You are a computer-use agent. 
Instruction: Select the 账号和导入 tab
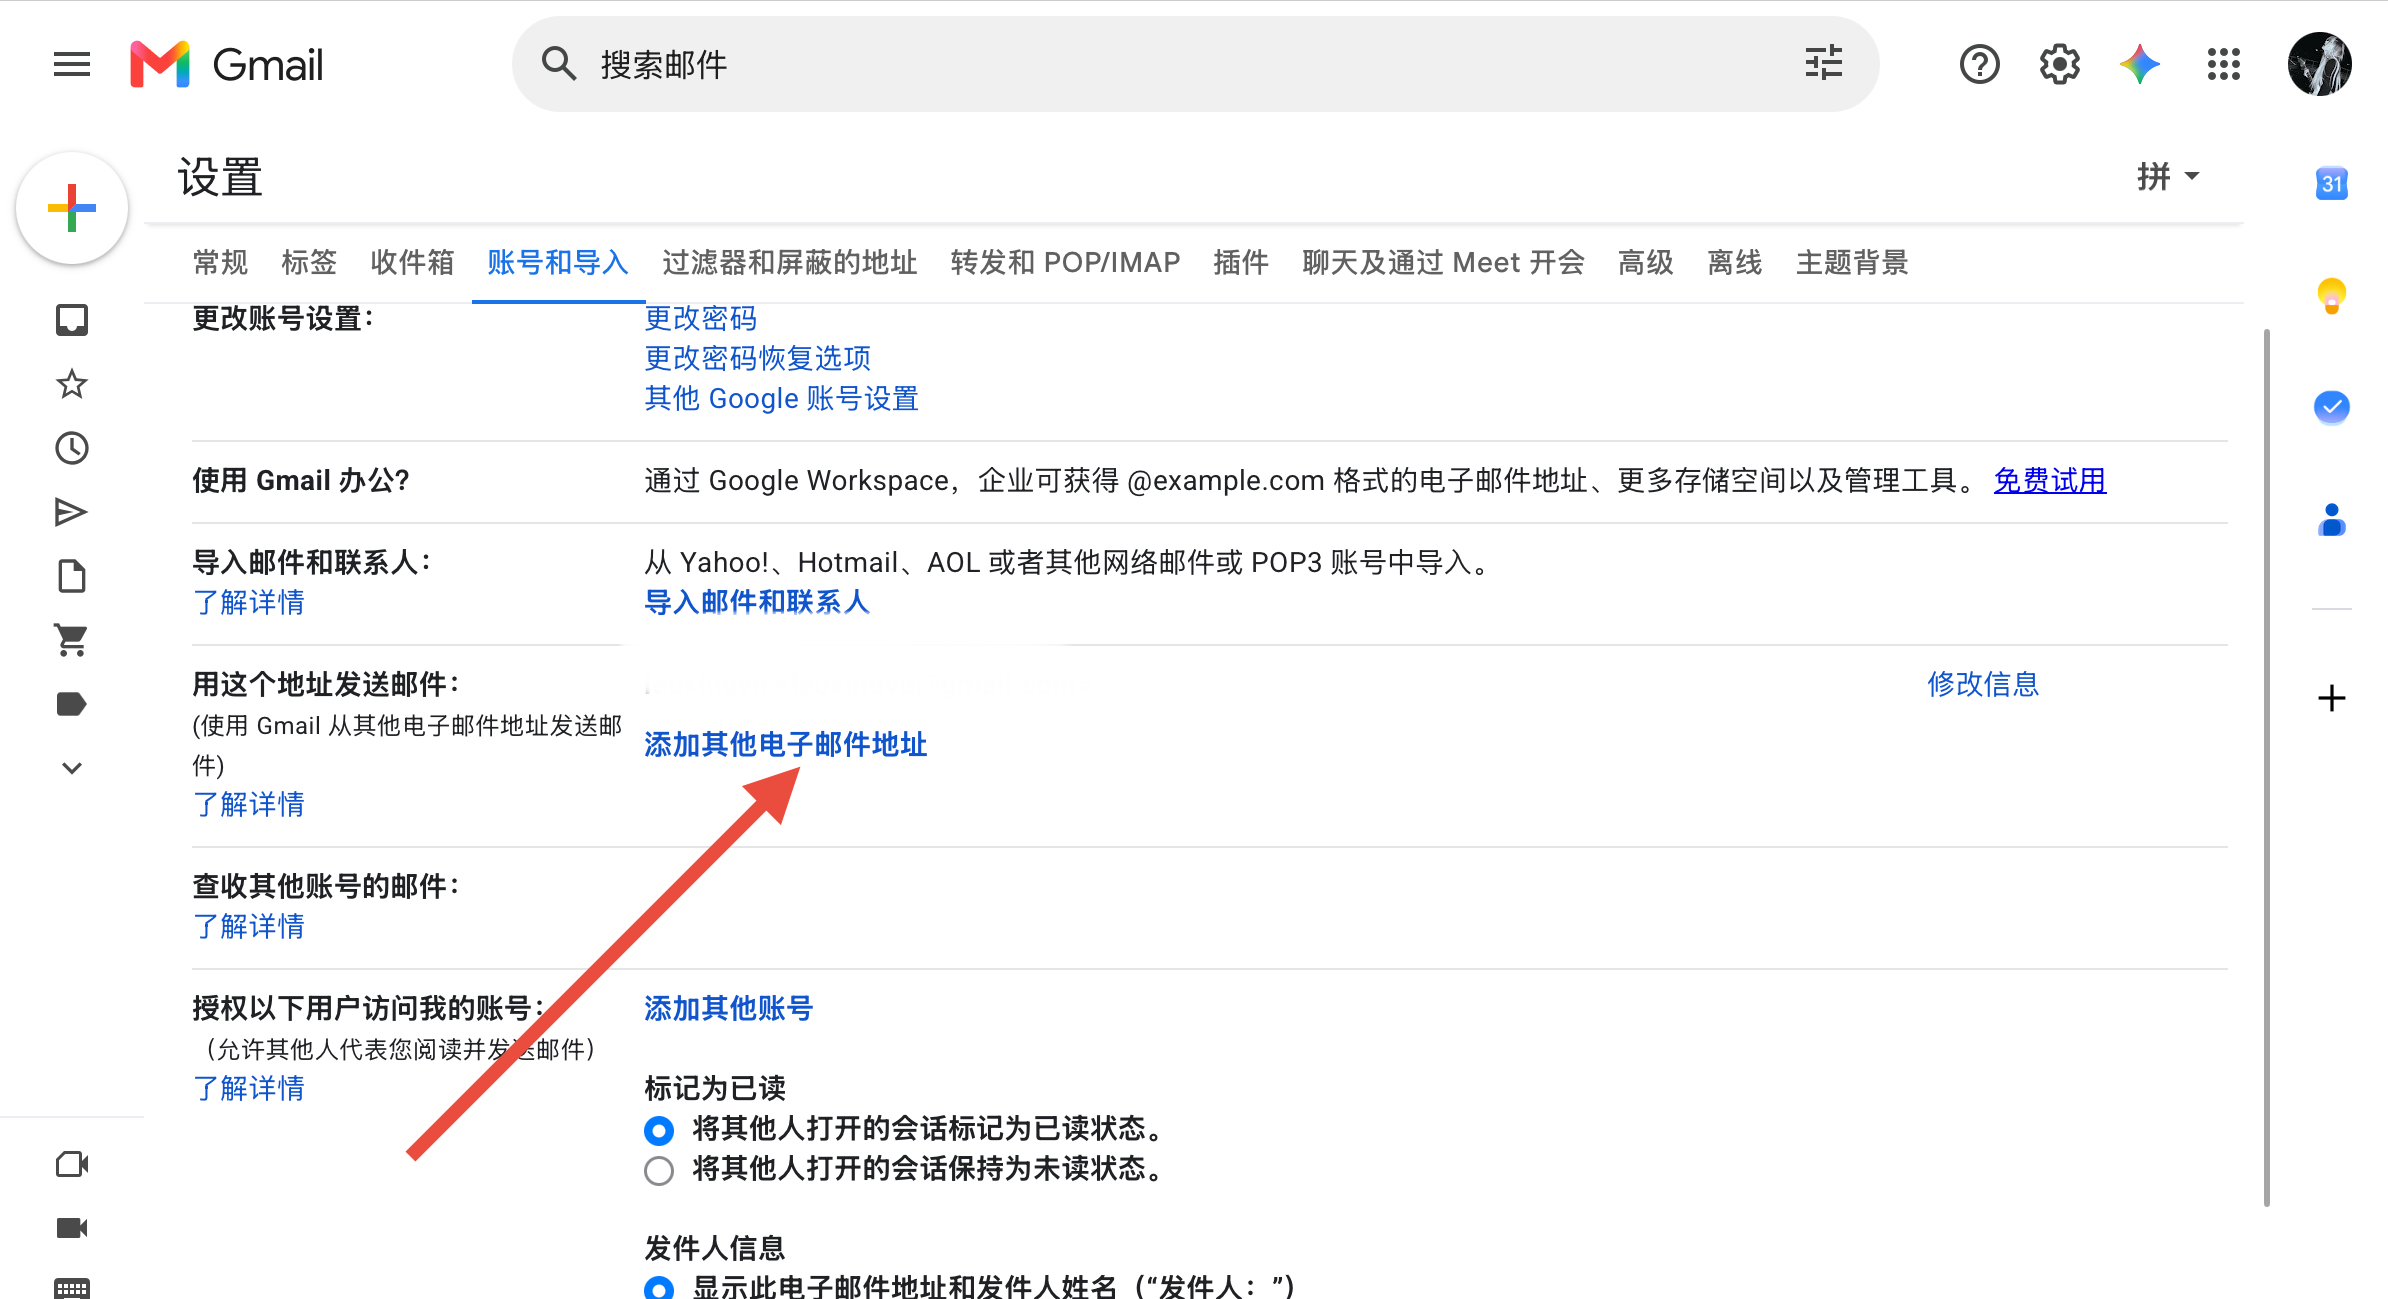tap(558, 262)
